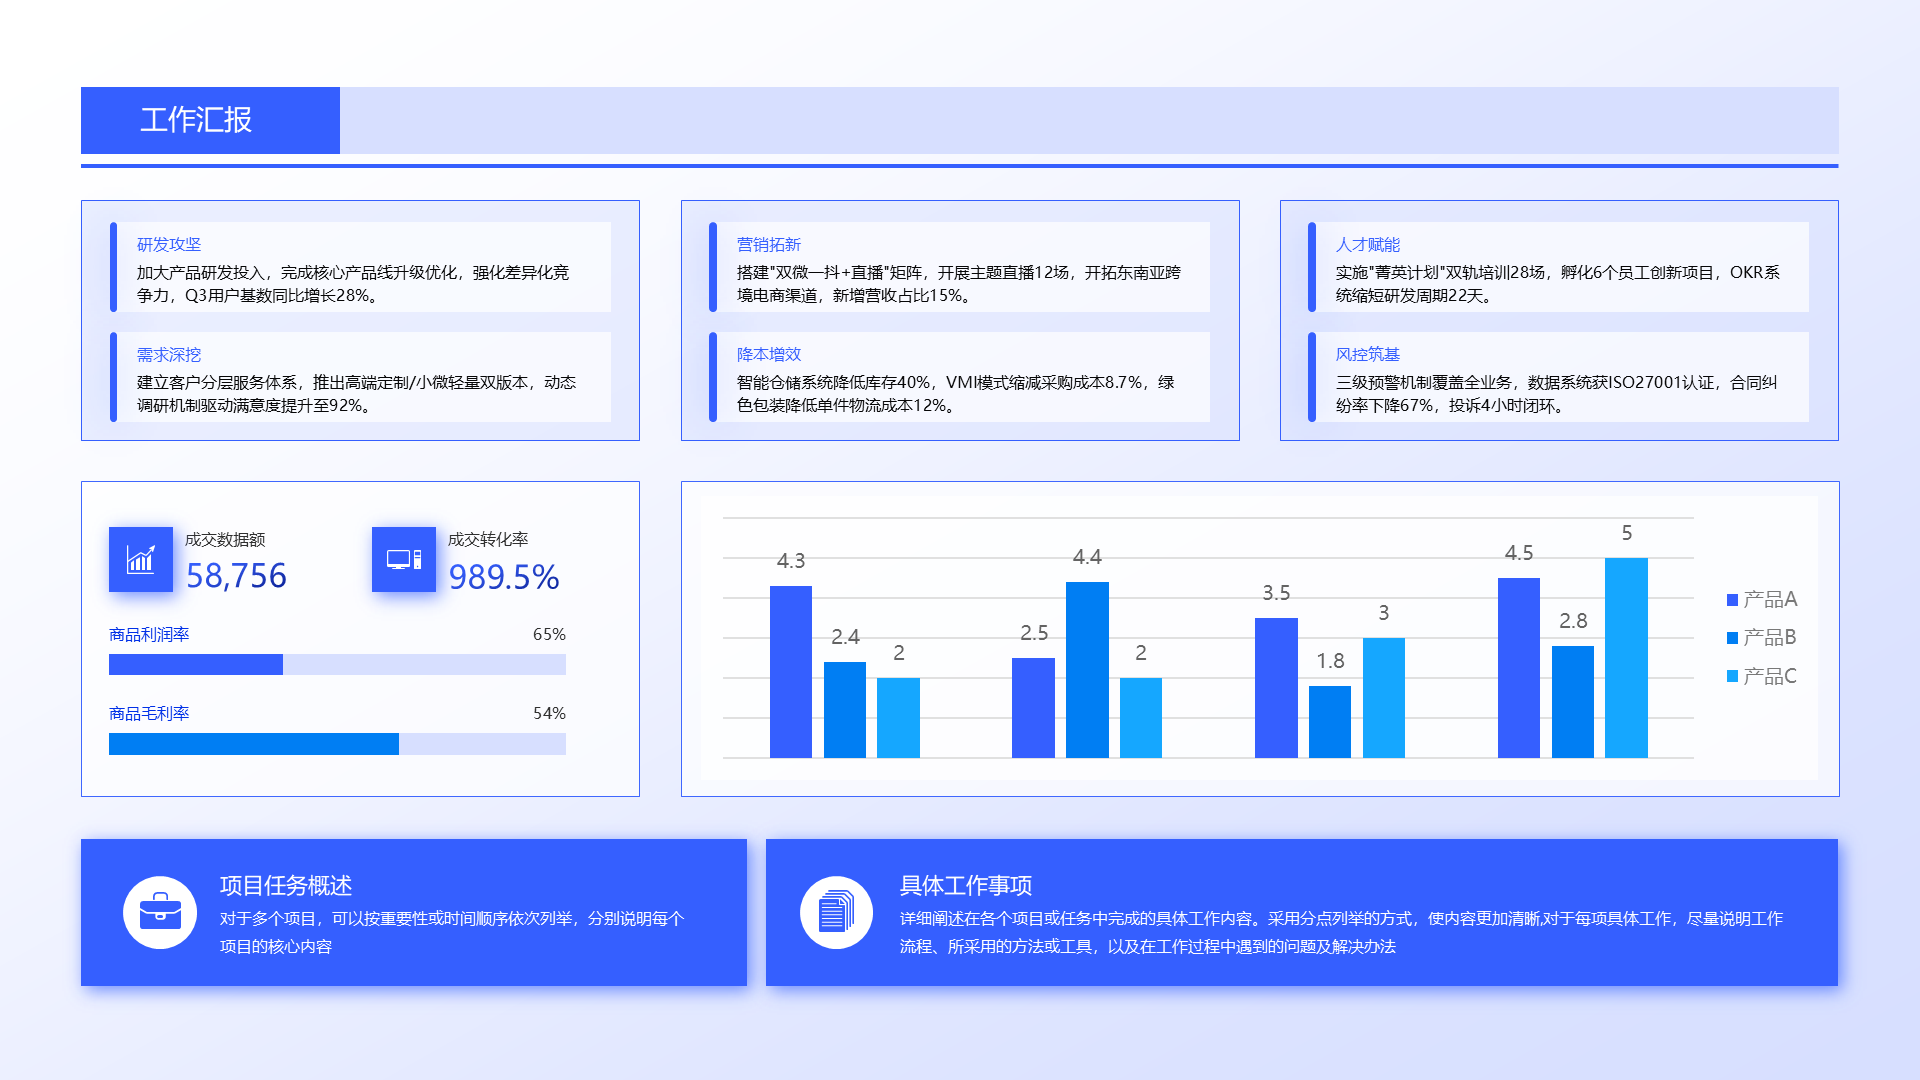Screen dimensions: 1920x1080
Task: Click the text starting 搭建"双微一抖+直播"矩阵
Action: (959, 284)
